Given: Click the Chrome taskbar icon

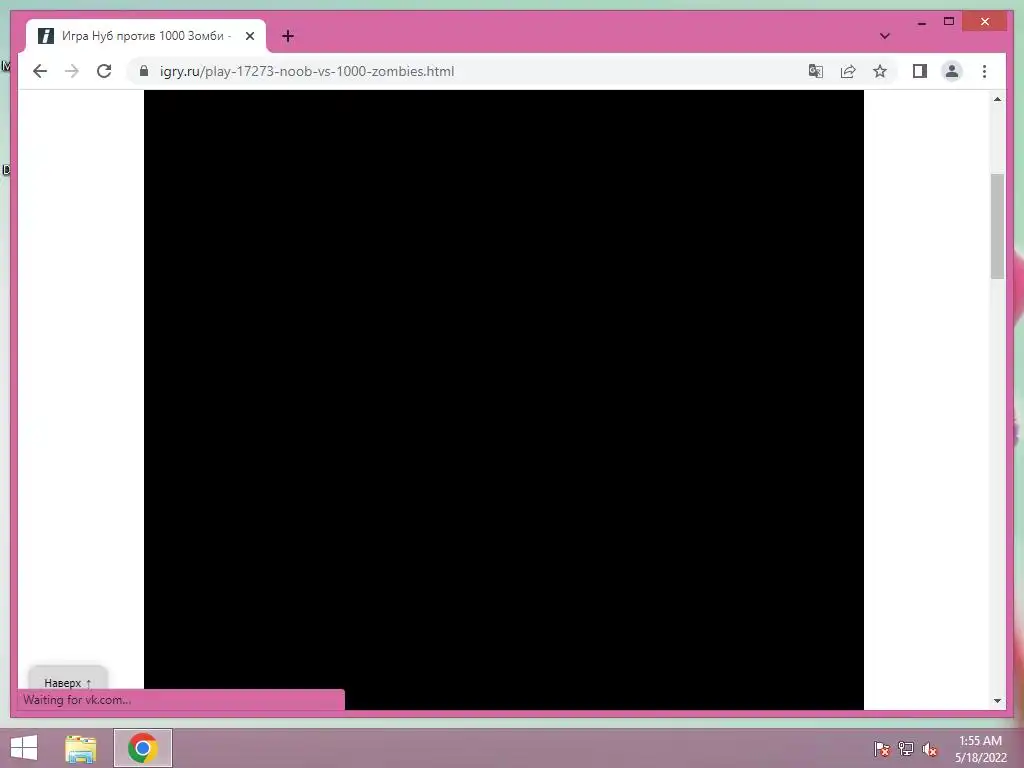Looking at the screenshot, I should click(x=143, y=748).
